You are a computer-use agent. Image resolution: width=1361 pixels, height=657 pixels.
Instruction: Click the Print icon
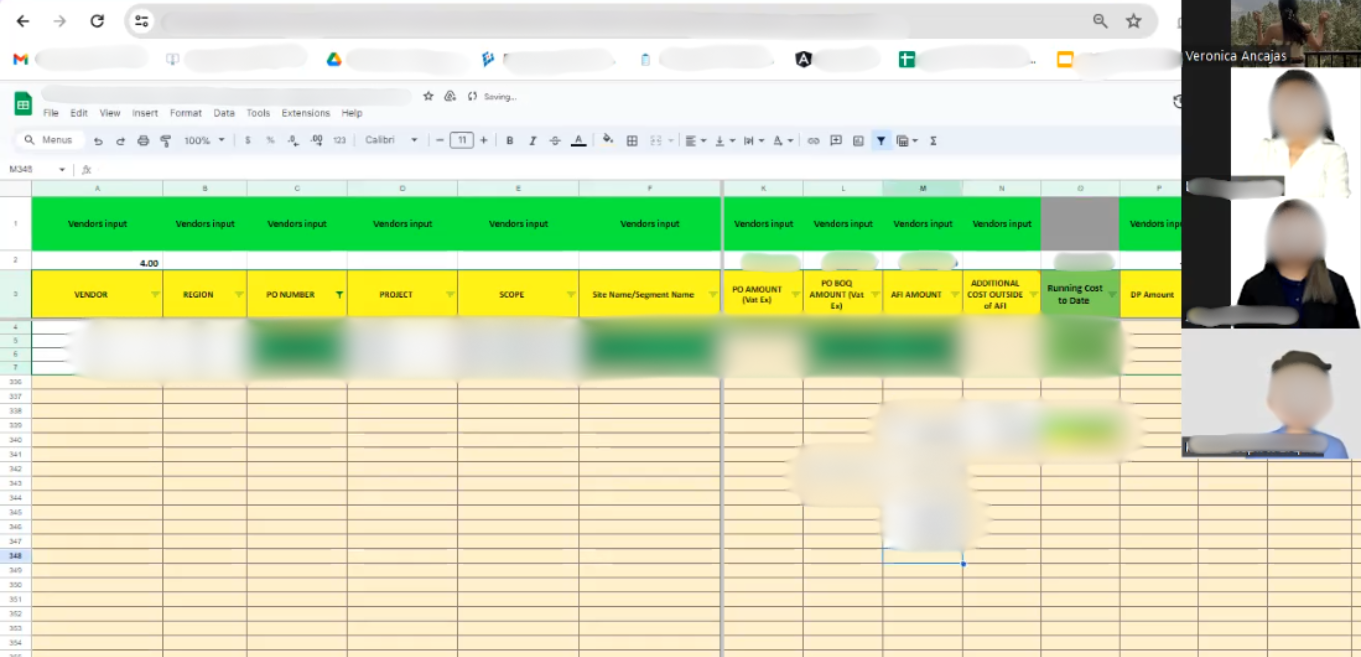(x=143, y=141)
